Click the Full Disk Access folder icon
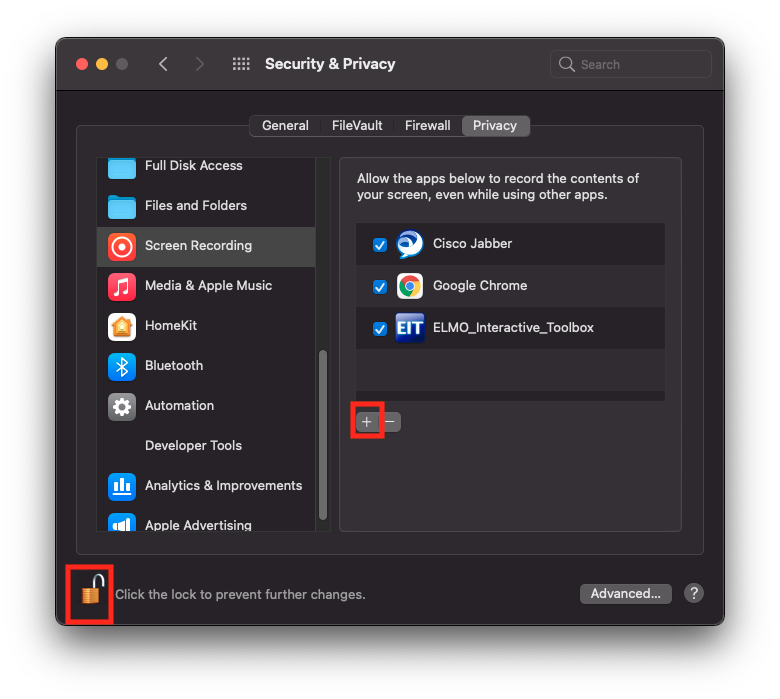The image size is (780, 699). pos(122,168)
